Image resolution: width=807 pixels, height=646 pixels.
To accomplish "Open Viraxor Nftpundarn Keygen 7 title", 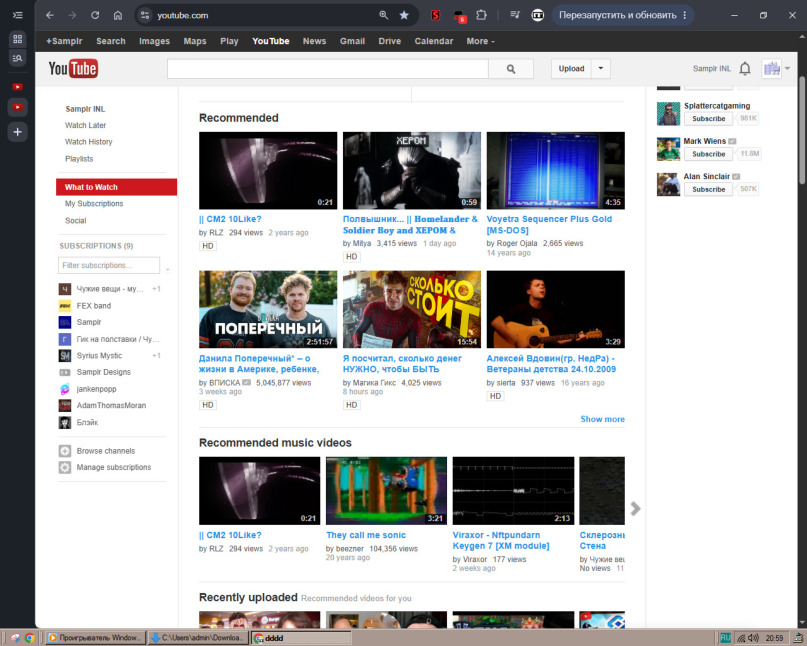I will point(501,540).
